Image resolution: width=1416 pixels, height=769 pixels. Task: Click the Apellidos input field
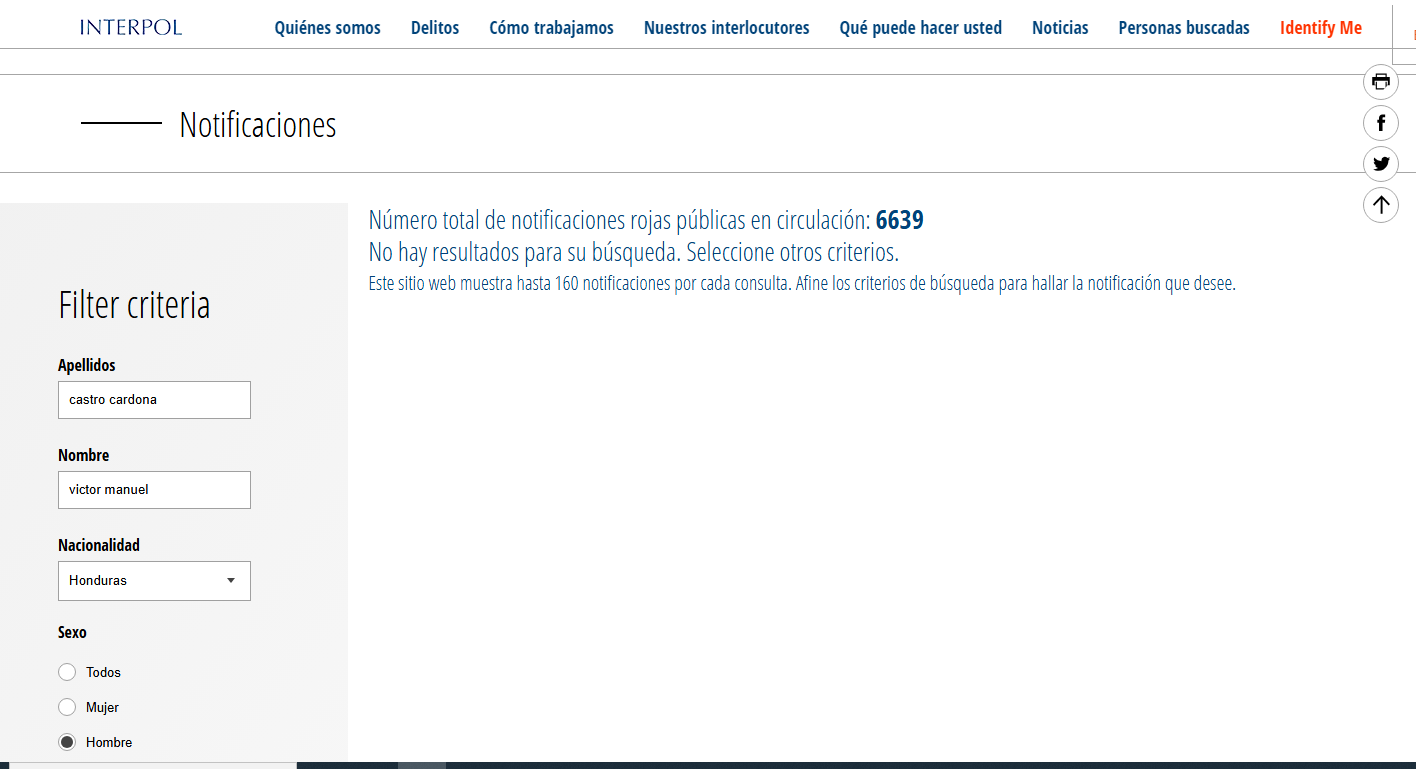click(x=154, y=400)
